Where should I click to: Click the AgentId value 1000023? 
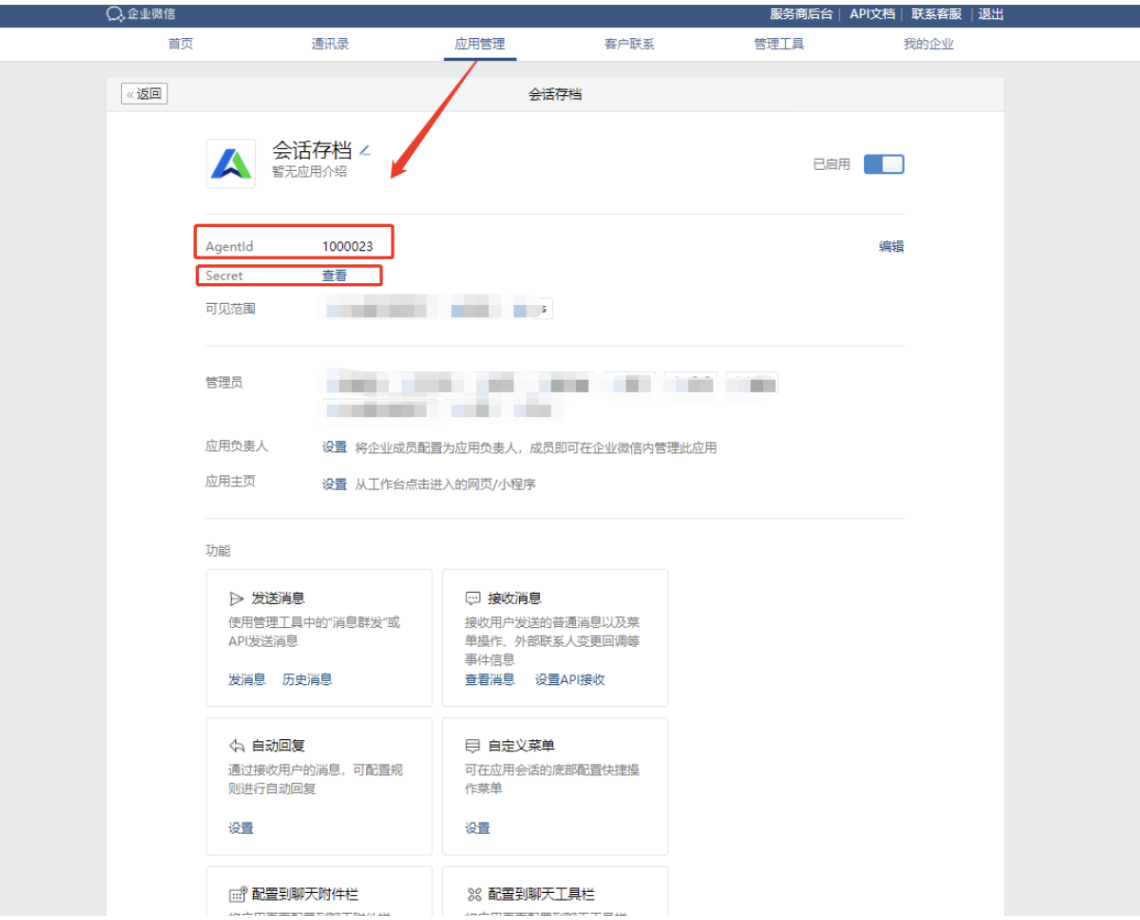348,247
